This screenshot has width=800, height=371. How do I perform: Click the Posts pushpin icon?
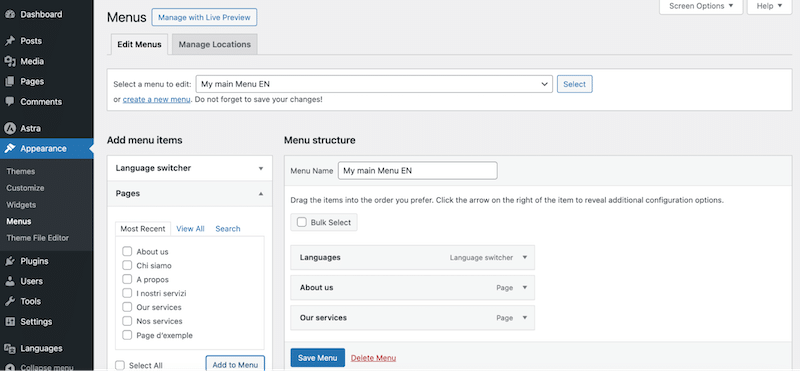(10, 41)
